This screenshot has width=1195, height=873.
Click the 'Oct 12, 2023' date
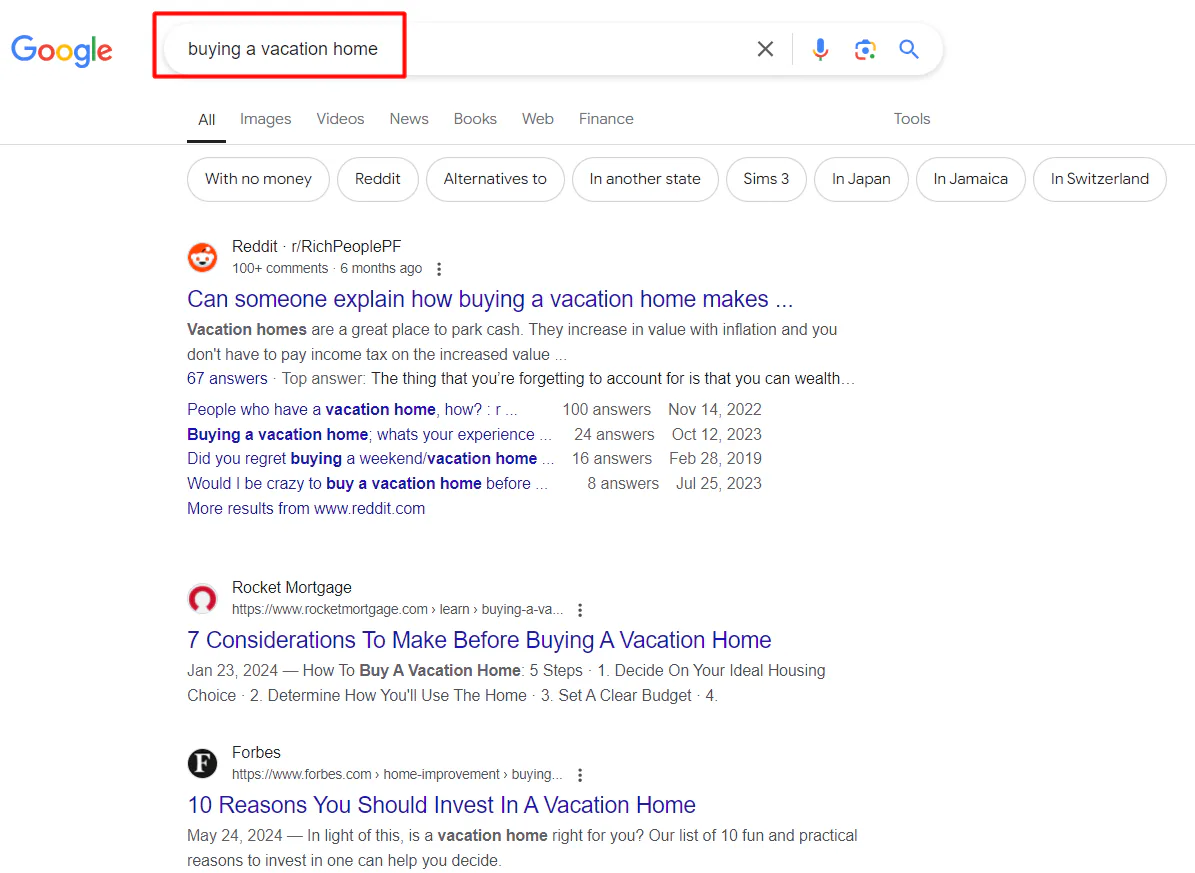(716, 435)
